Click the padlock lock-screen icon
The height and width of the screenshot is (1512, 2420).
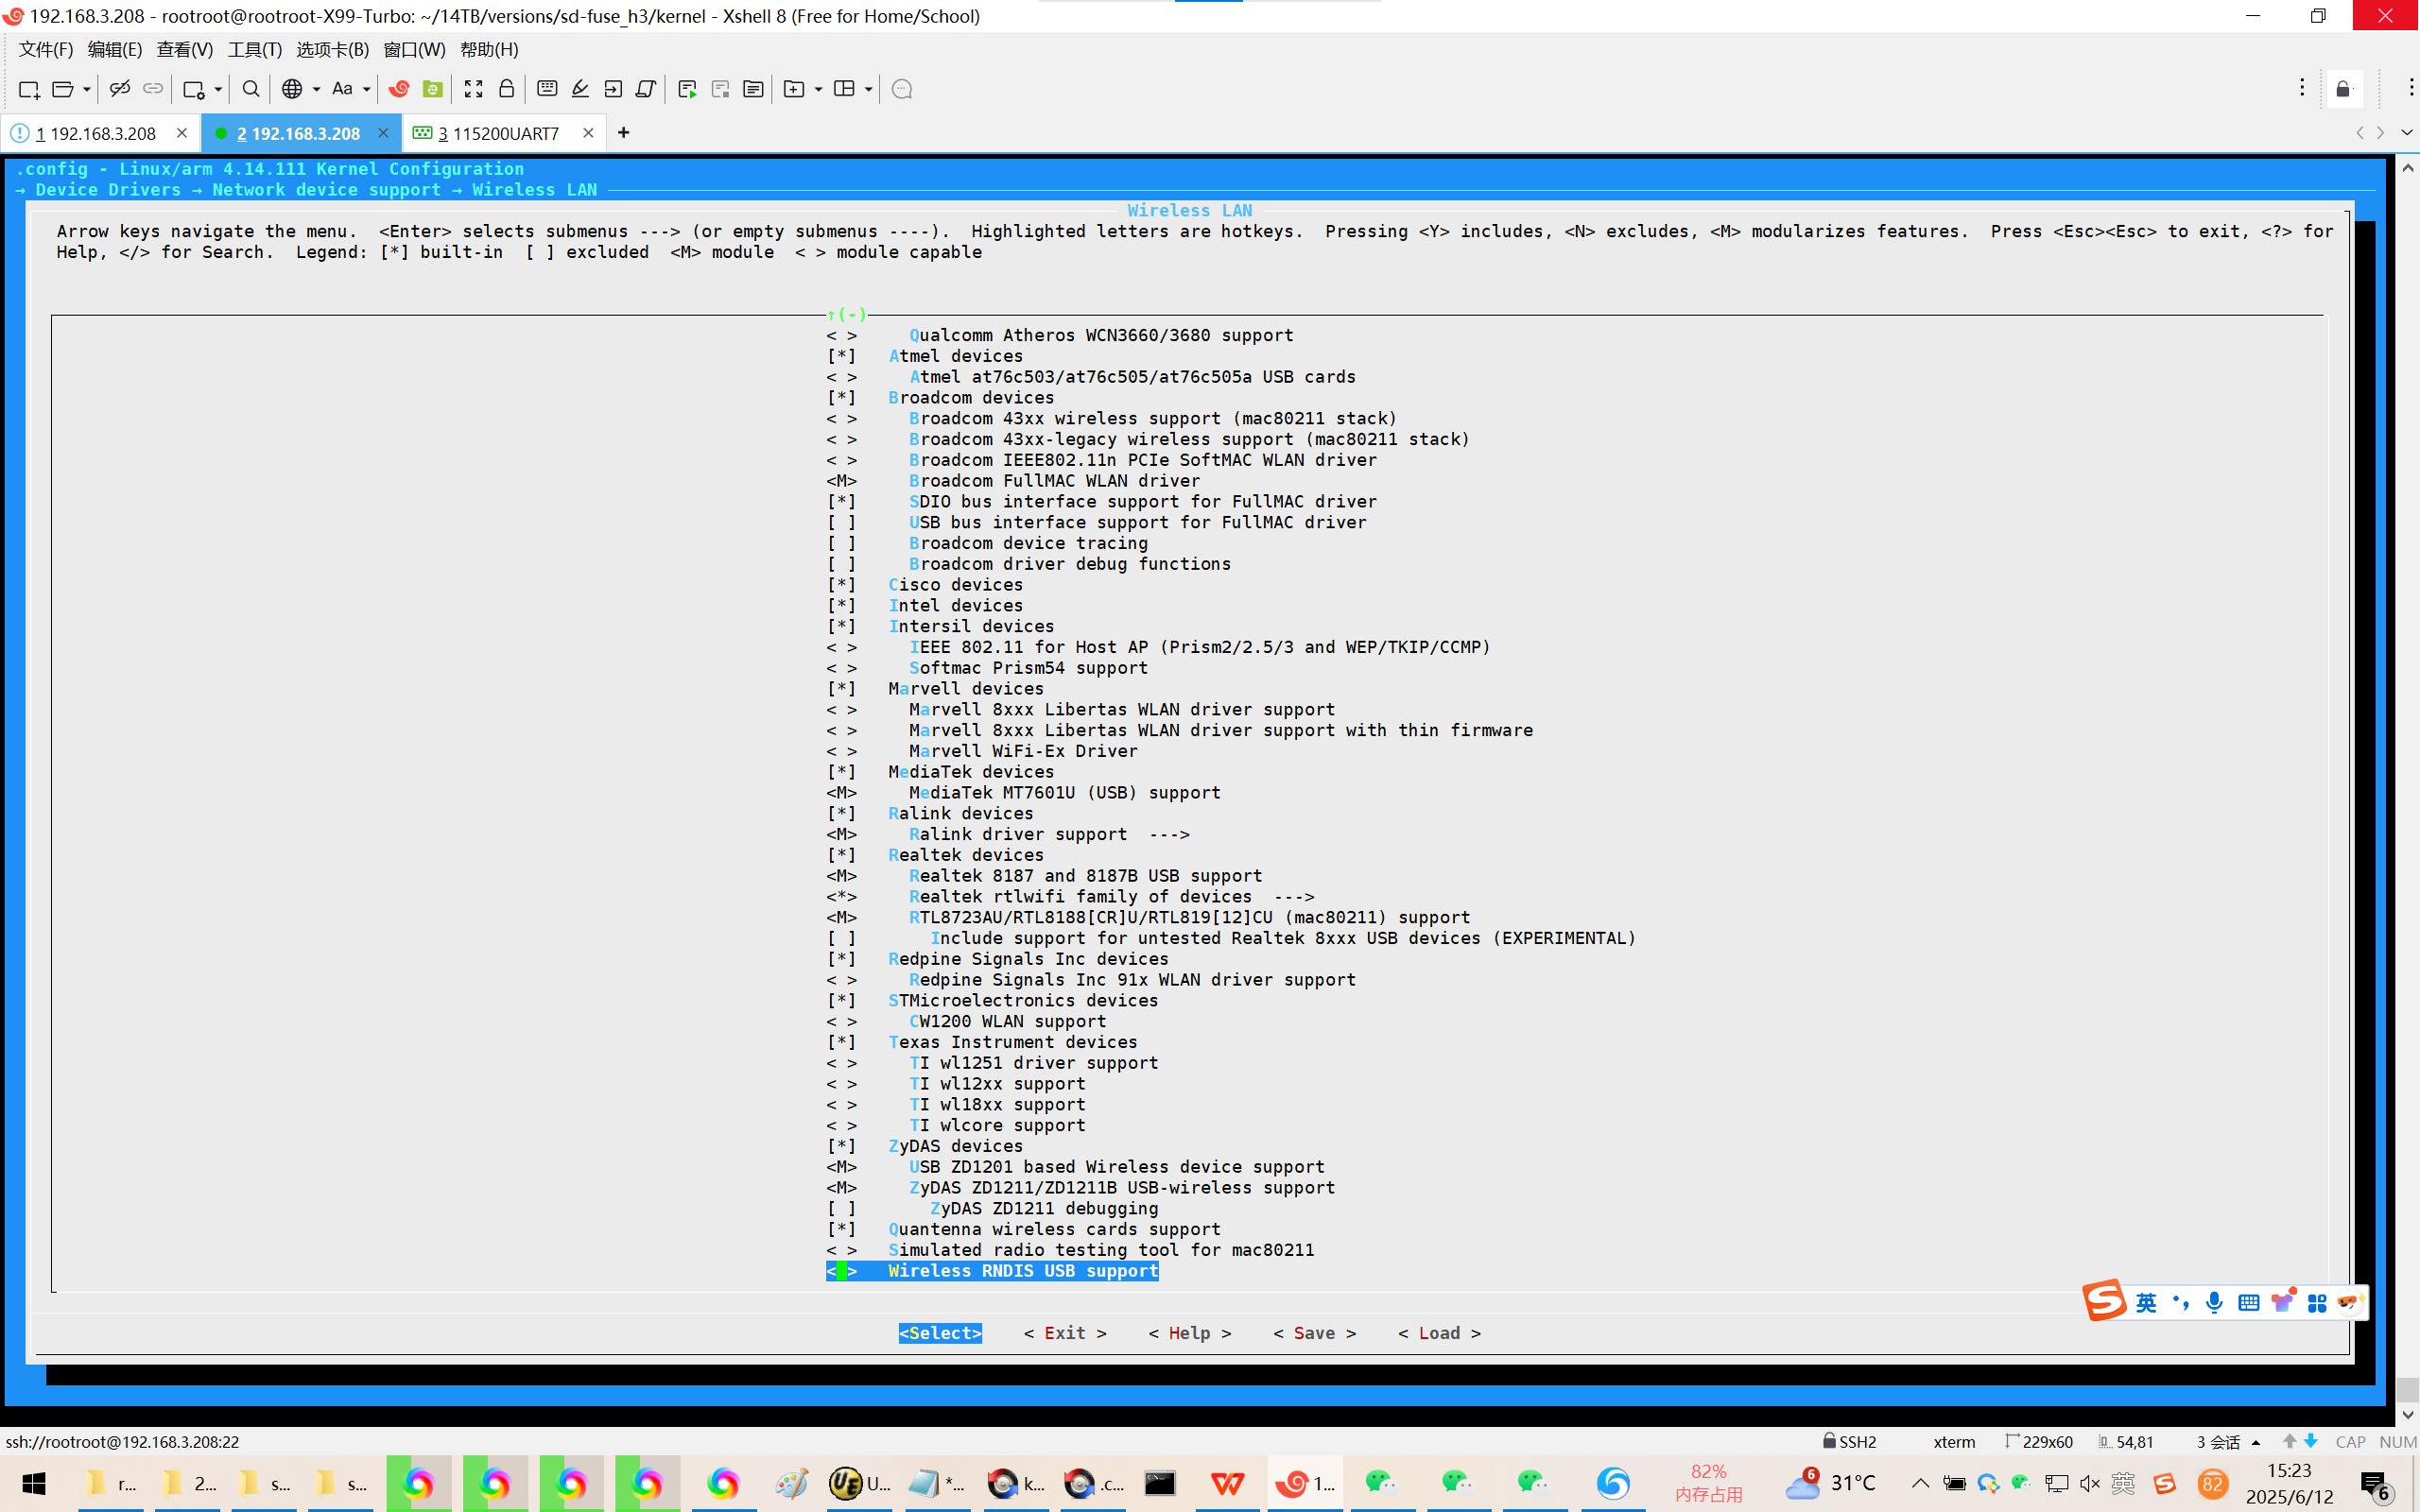[506, 89]
